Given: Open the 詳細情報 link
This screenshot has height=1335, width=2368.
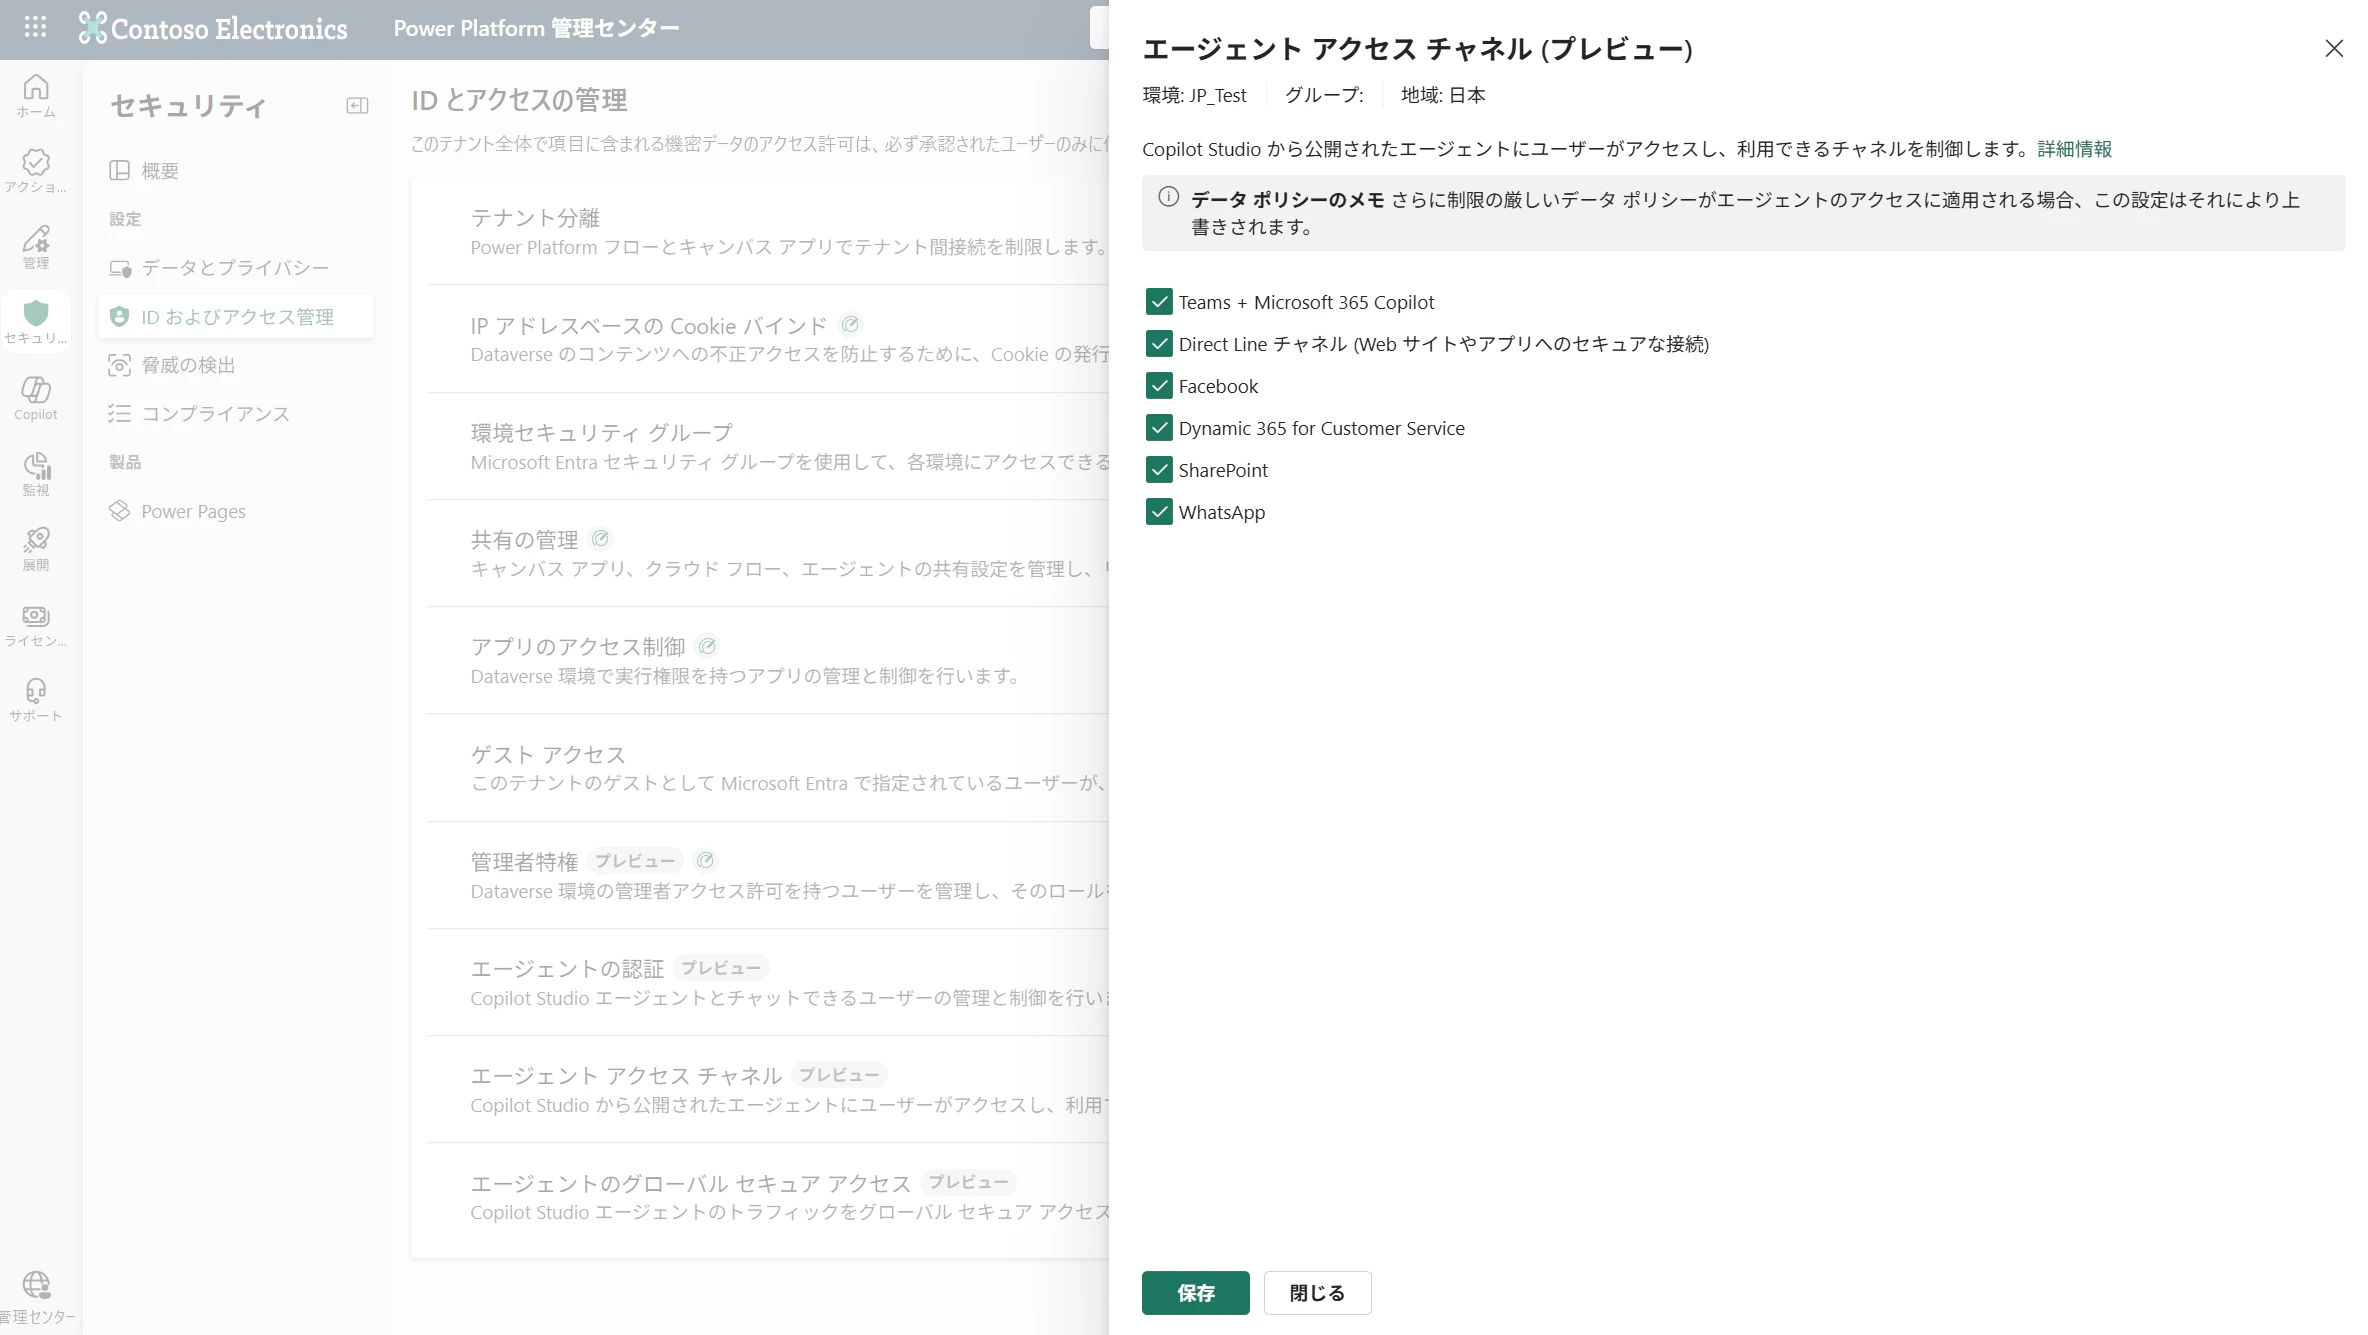Looking at the screenshot, I should click(2074, 148).
